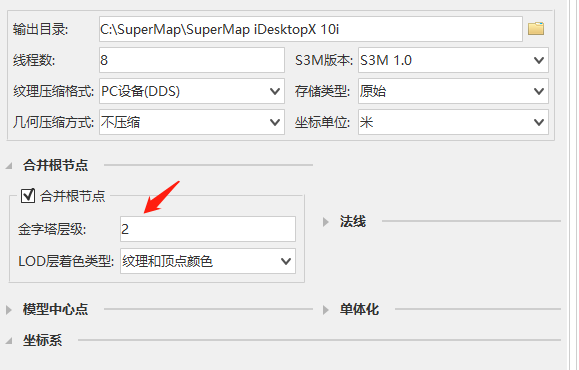Click the 纹理压缩格式 label
The image size is (579, 370).
tap(53, 91)
